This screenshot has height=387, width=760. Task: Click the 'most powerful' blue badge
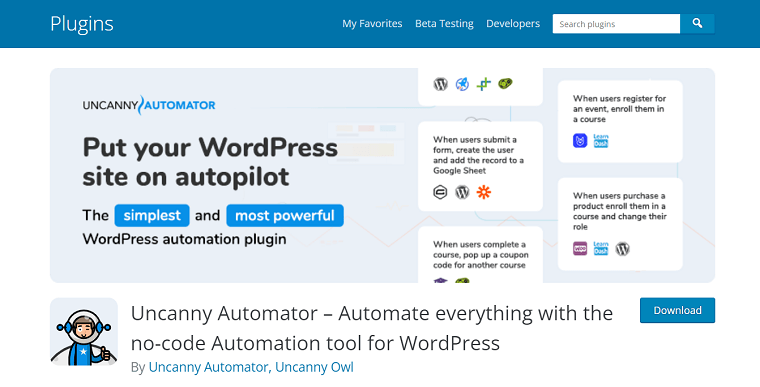coord(285,215)
